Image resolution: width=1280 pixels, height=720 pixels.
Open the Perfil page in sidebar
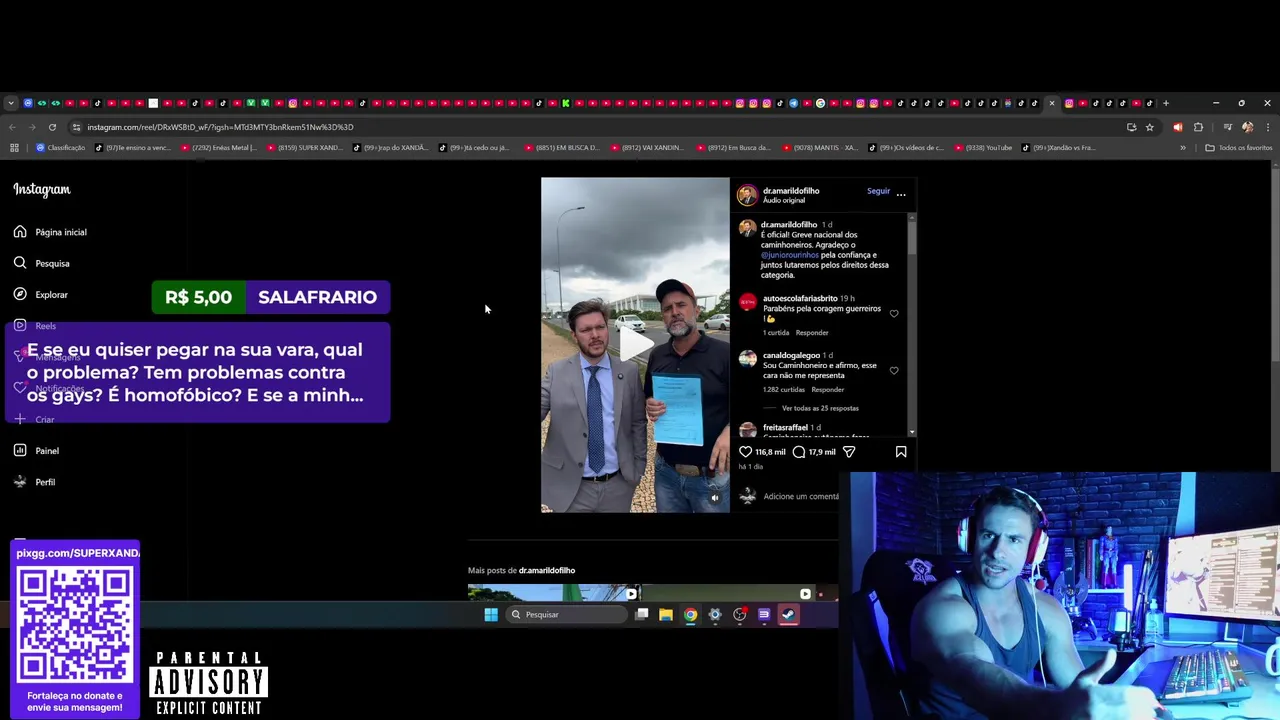coord(35,482)
